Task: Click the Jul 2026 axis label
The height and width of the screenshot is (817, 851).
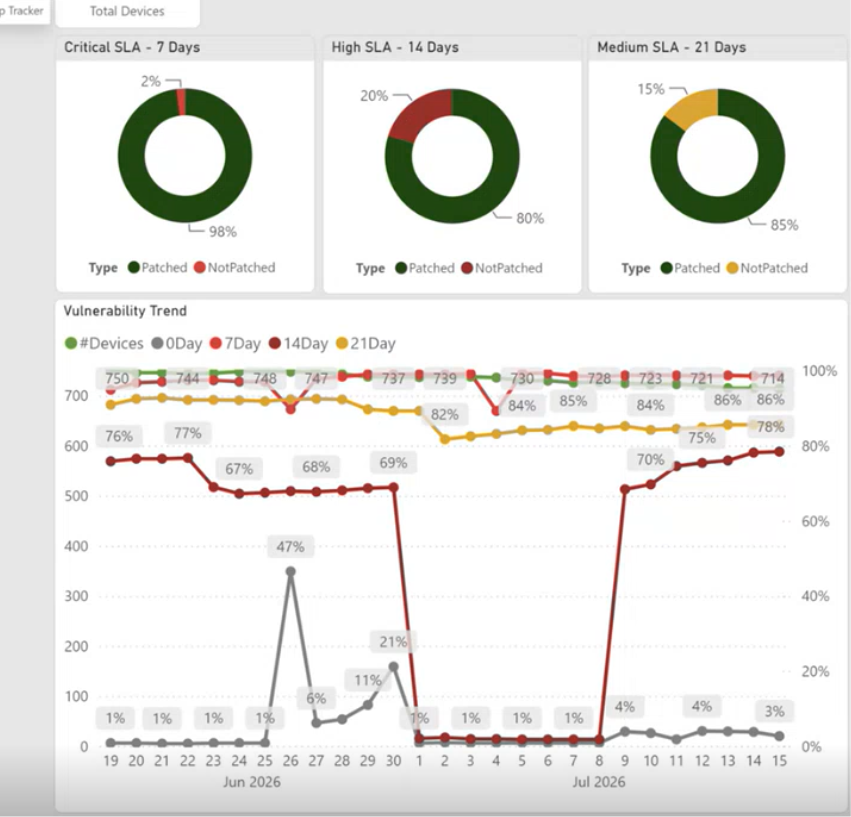Action: 599,782
